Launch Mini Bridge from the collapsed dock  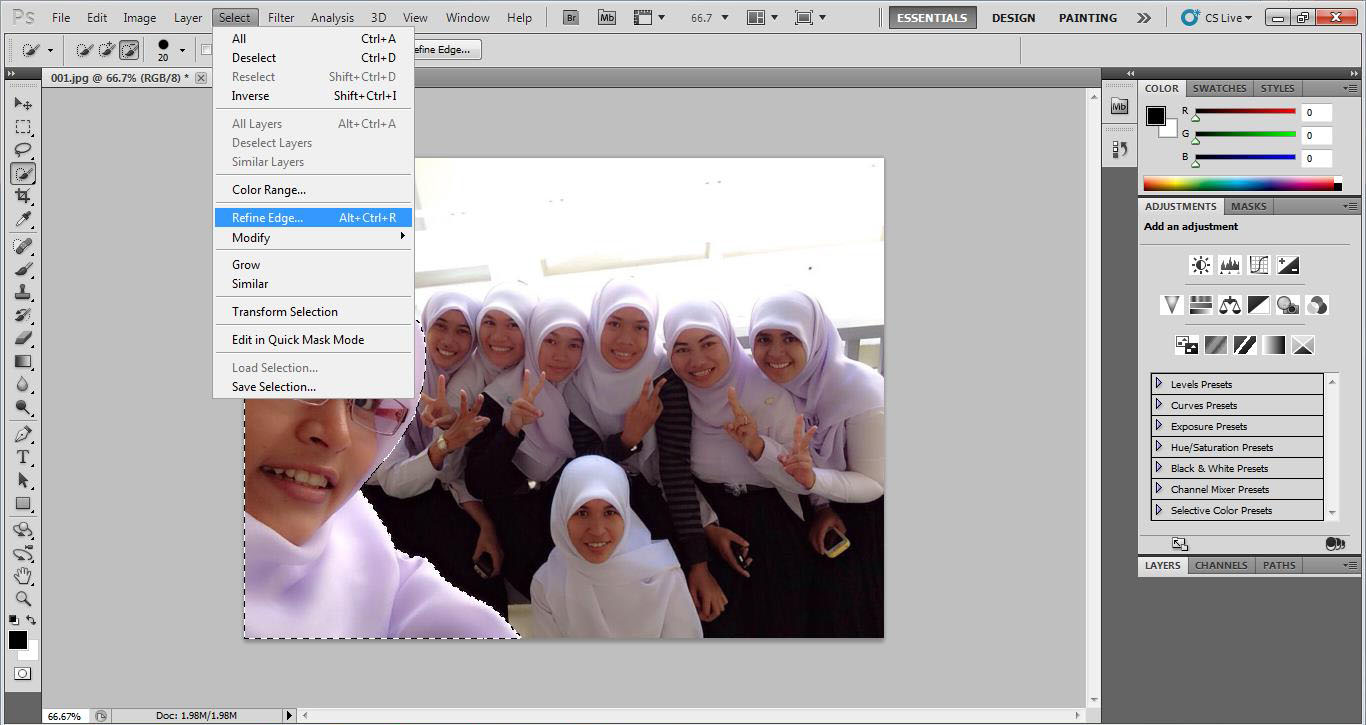pos(1119,107)
